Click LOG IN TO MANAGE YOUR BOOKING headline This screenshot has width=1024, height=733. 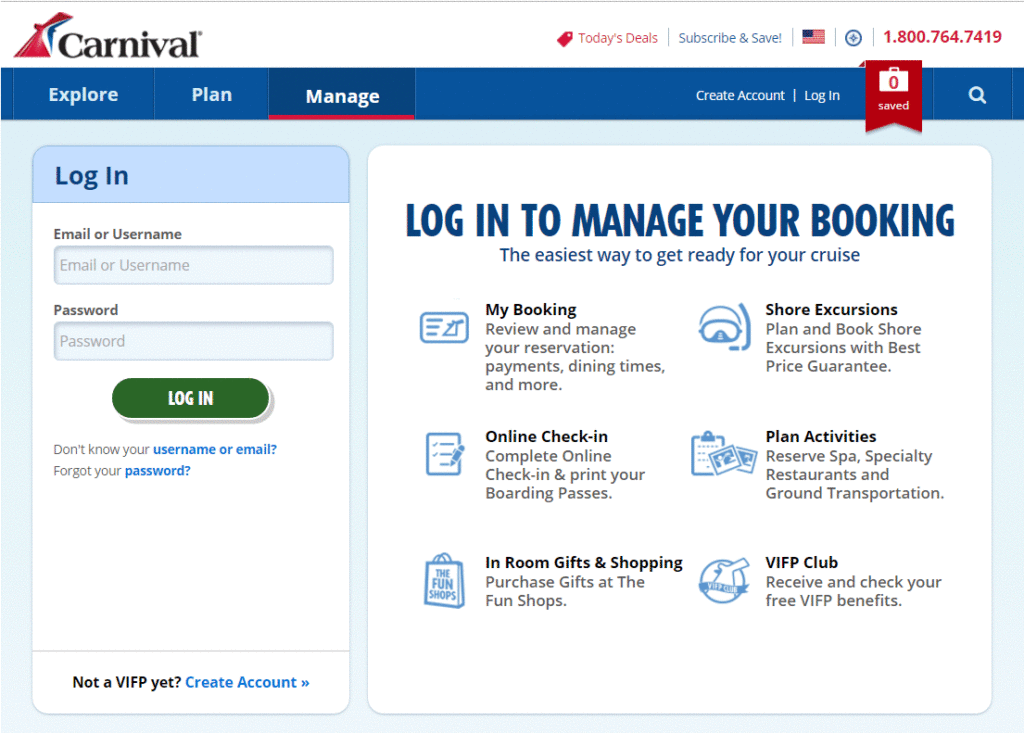tap(680, 220)
